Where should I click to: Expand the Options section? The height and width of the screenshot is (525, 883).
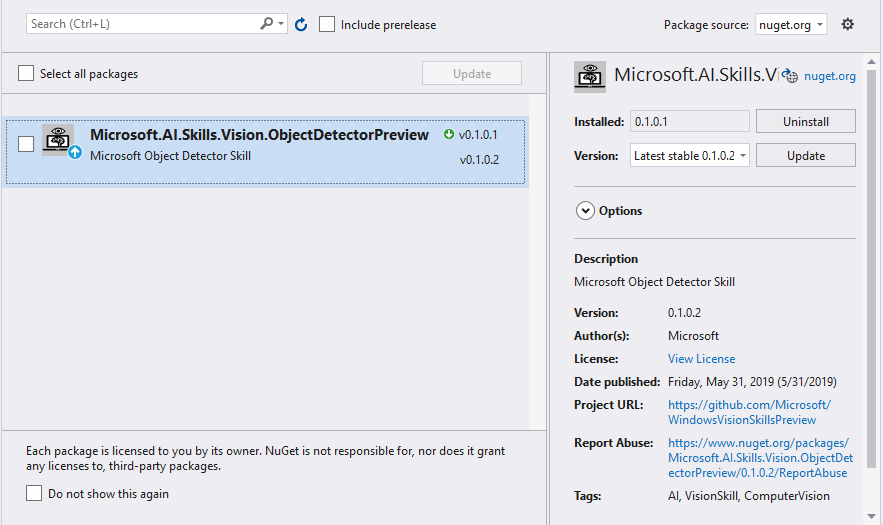click(x=585, y=211)
